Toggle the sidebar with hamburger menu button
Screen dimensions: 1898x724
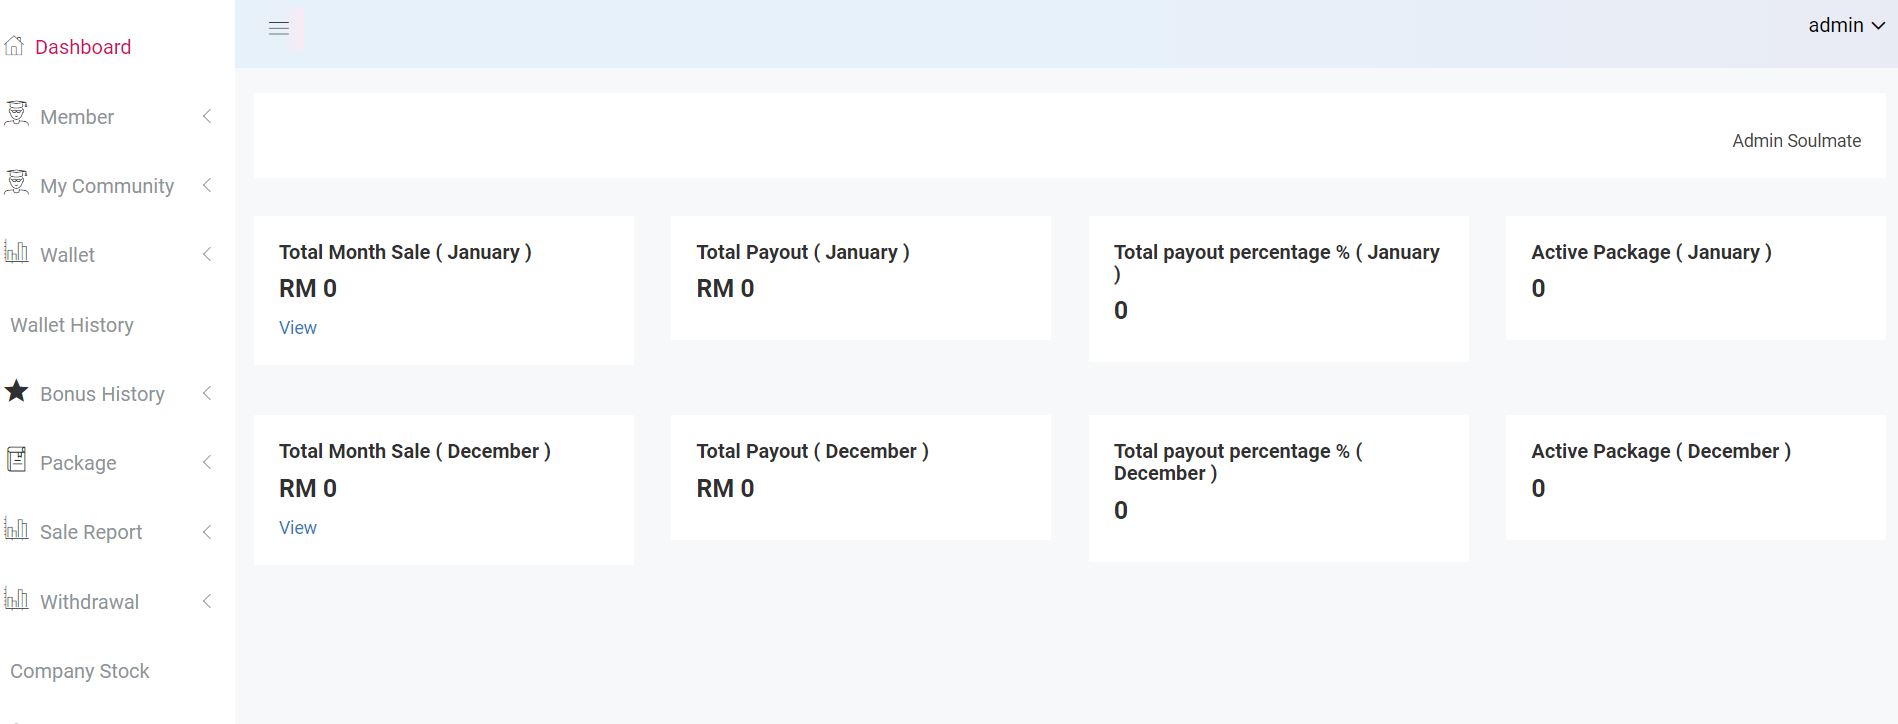click(279, 29)
